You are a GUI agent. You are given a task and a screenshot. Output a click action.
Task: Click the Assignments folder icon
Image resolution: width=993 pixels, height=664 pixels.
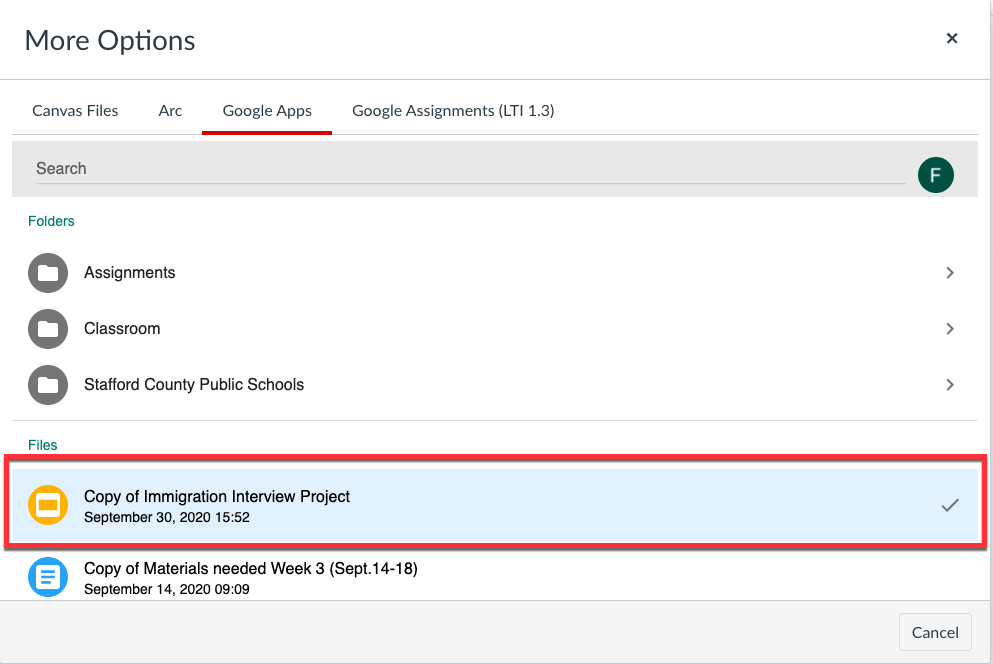(x=47, y=273)
